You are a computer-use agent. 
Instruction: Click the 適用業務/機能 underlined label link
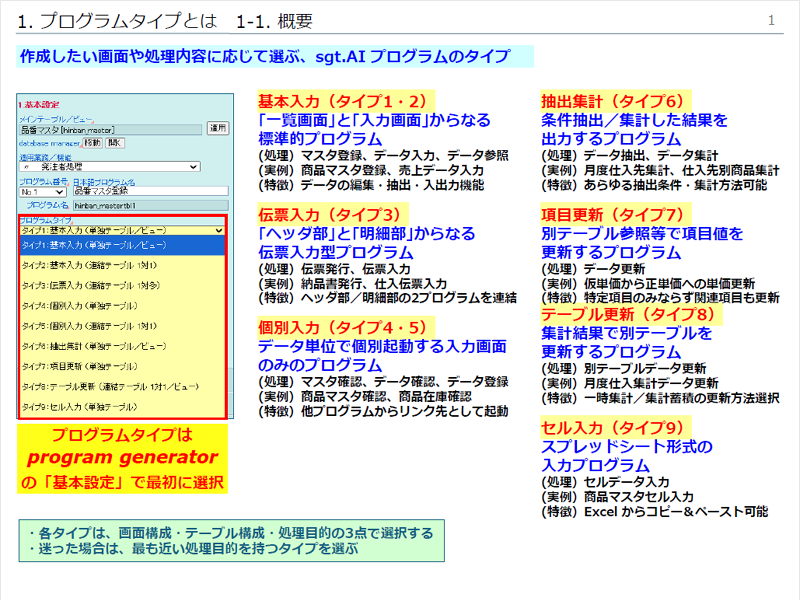click(45, 157)
